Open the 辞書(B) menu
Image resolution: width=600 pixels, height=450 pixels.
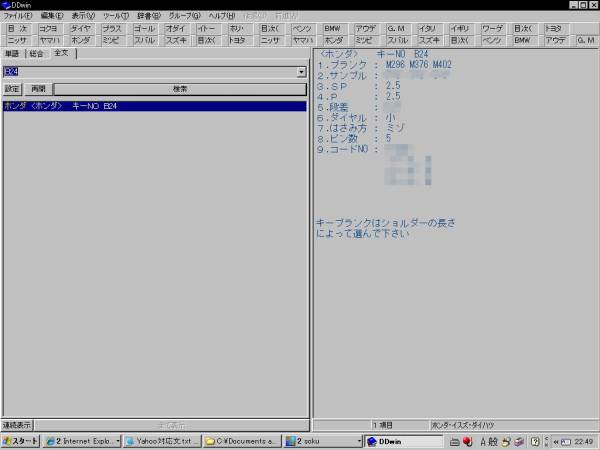149,16
